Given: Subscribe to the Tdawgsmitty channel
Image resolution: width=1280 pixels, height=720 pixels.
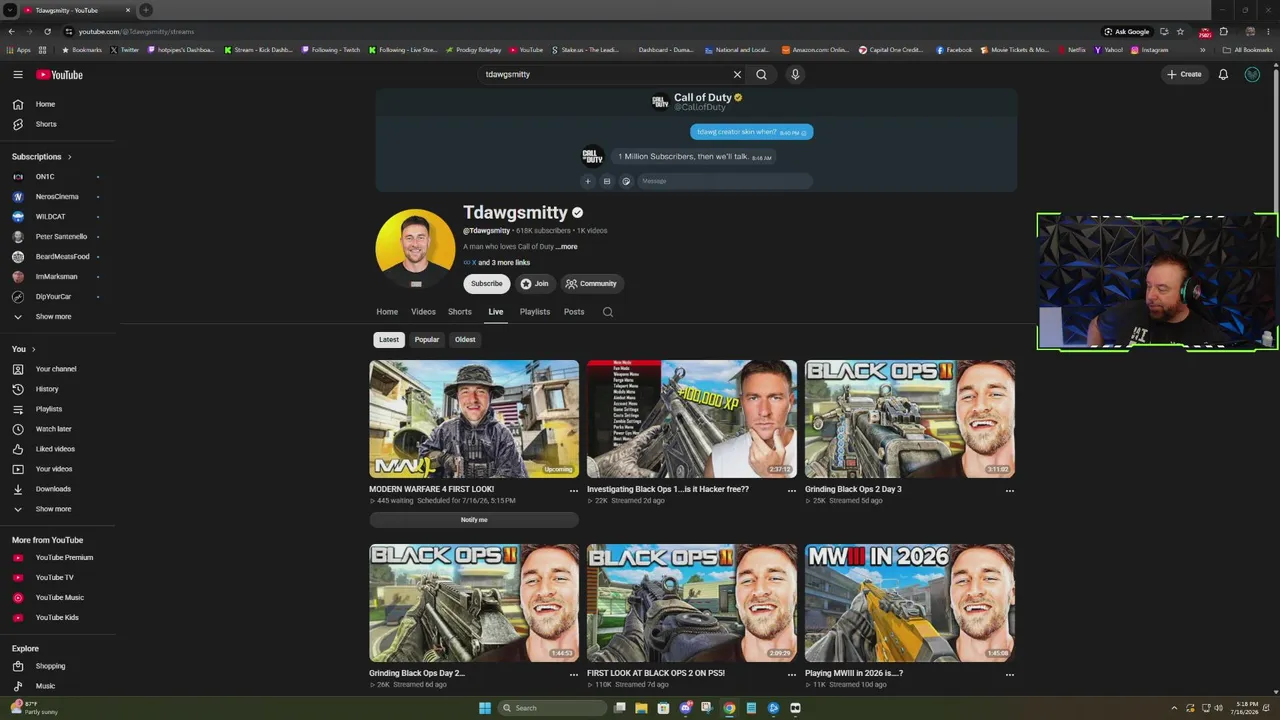Looking at the screenshot, I should coord(487,284).
